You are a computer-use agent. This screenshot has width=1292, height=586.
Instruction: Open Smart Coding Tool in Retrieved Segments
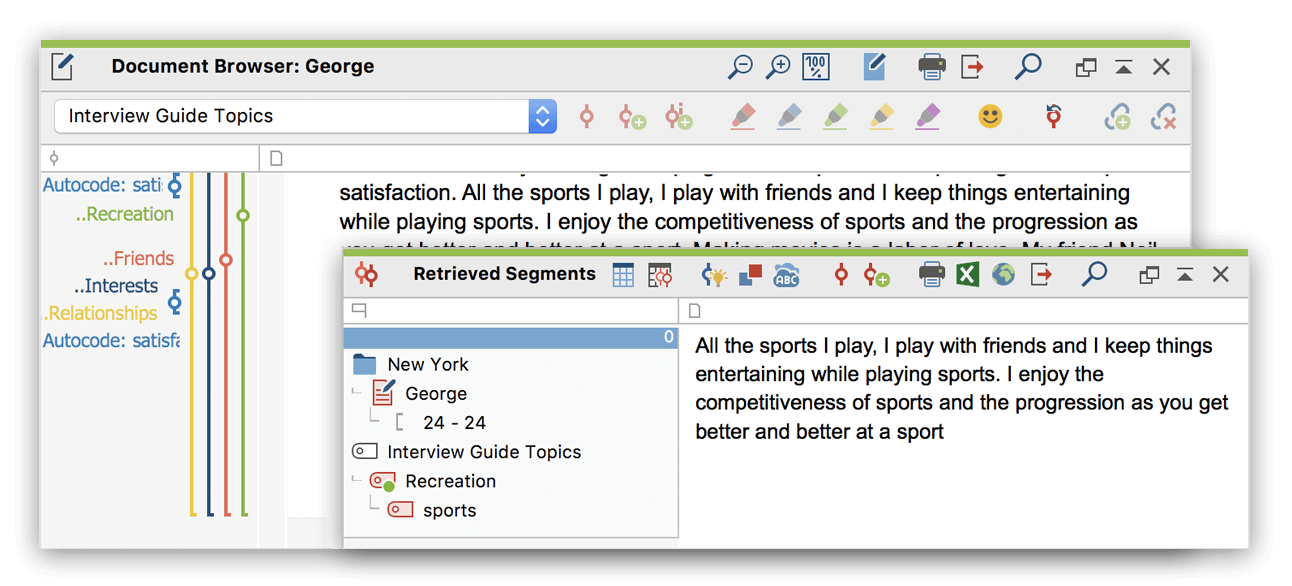pyautogui.click(x=713, y=275)
